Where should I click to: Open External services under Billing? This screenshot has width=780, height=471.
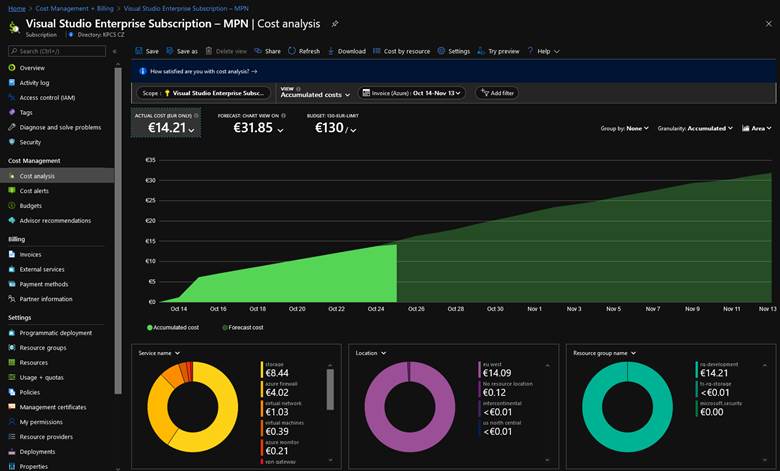click(42, 269)
